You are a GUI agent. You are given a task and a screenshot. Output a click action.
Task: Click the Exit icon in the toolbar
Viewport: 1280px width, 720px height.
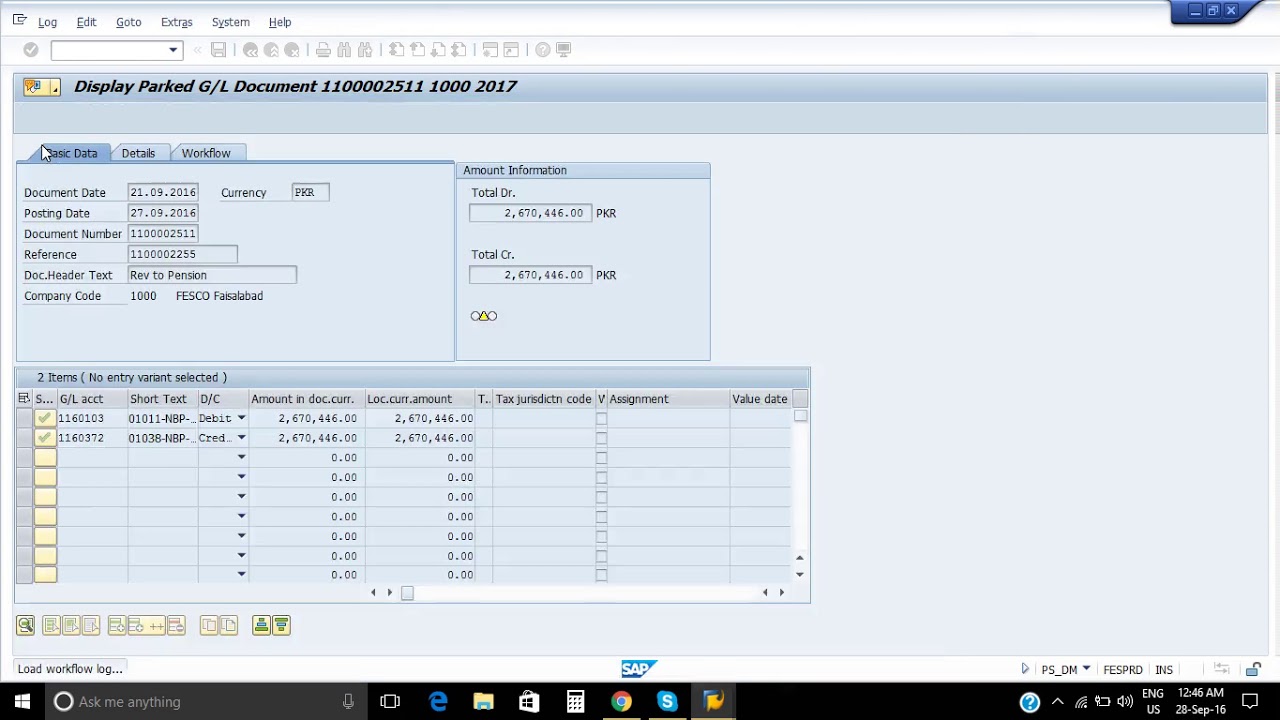[x=271, y=49]
